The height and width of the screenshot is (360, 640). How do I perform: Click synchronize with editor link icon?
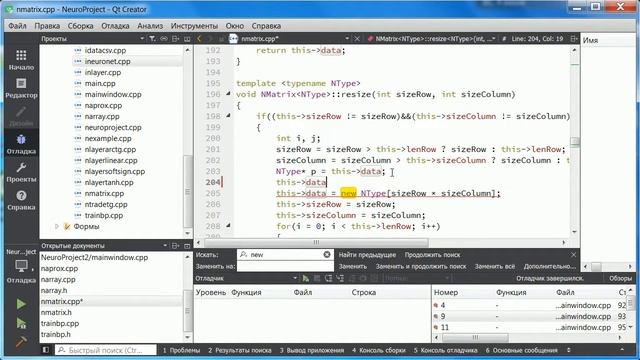164,39
